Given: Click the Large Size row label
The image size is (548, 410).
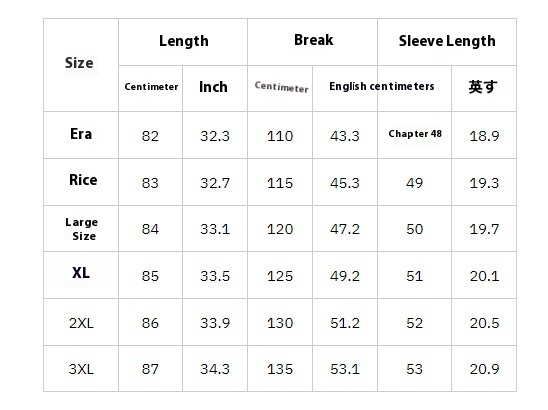Looking at the screenshot, I should point(81,229).
